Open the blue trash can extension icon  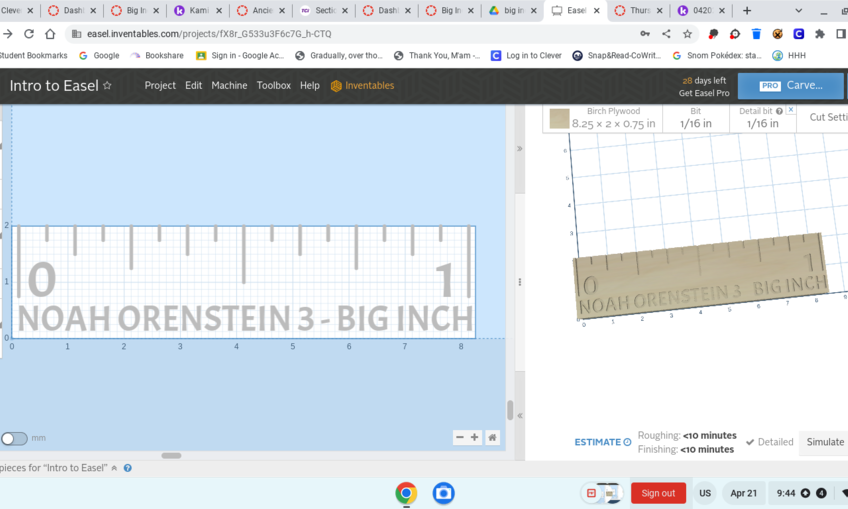coord(756,34)
